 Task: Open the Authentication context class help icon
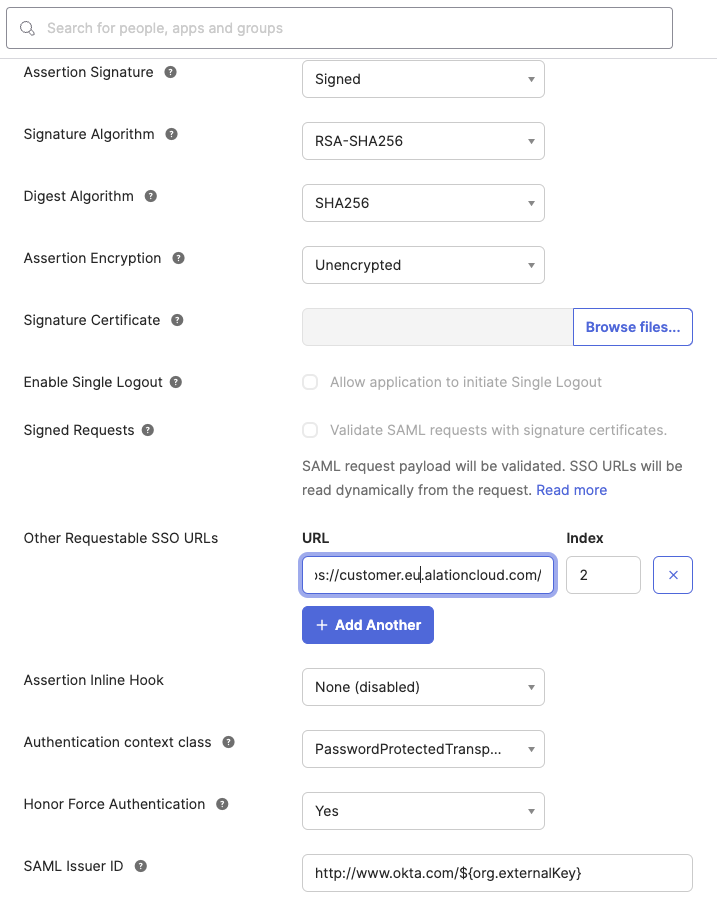(x=229, y=742)
